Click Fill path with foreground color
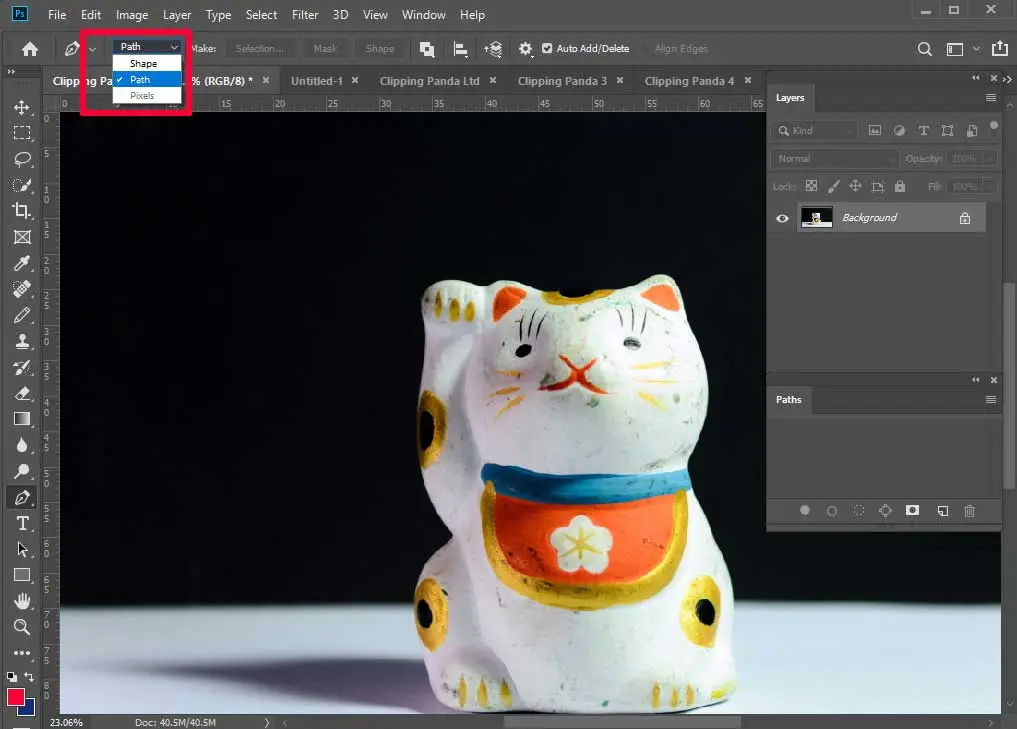Screen dimensions: 1017x729 point(805,510)
